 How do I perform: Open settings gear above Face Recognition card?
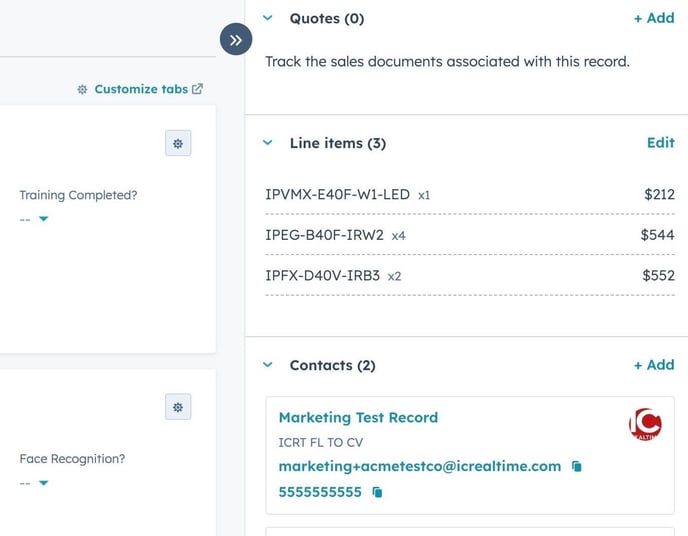(178, 407)
